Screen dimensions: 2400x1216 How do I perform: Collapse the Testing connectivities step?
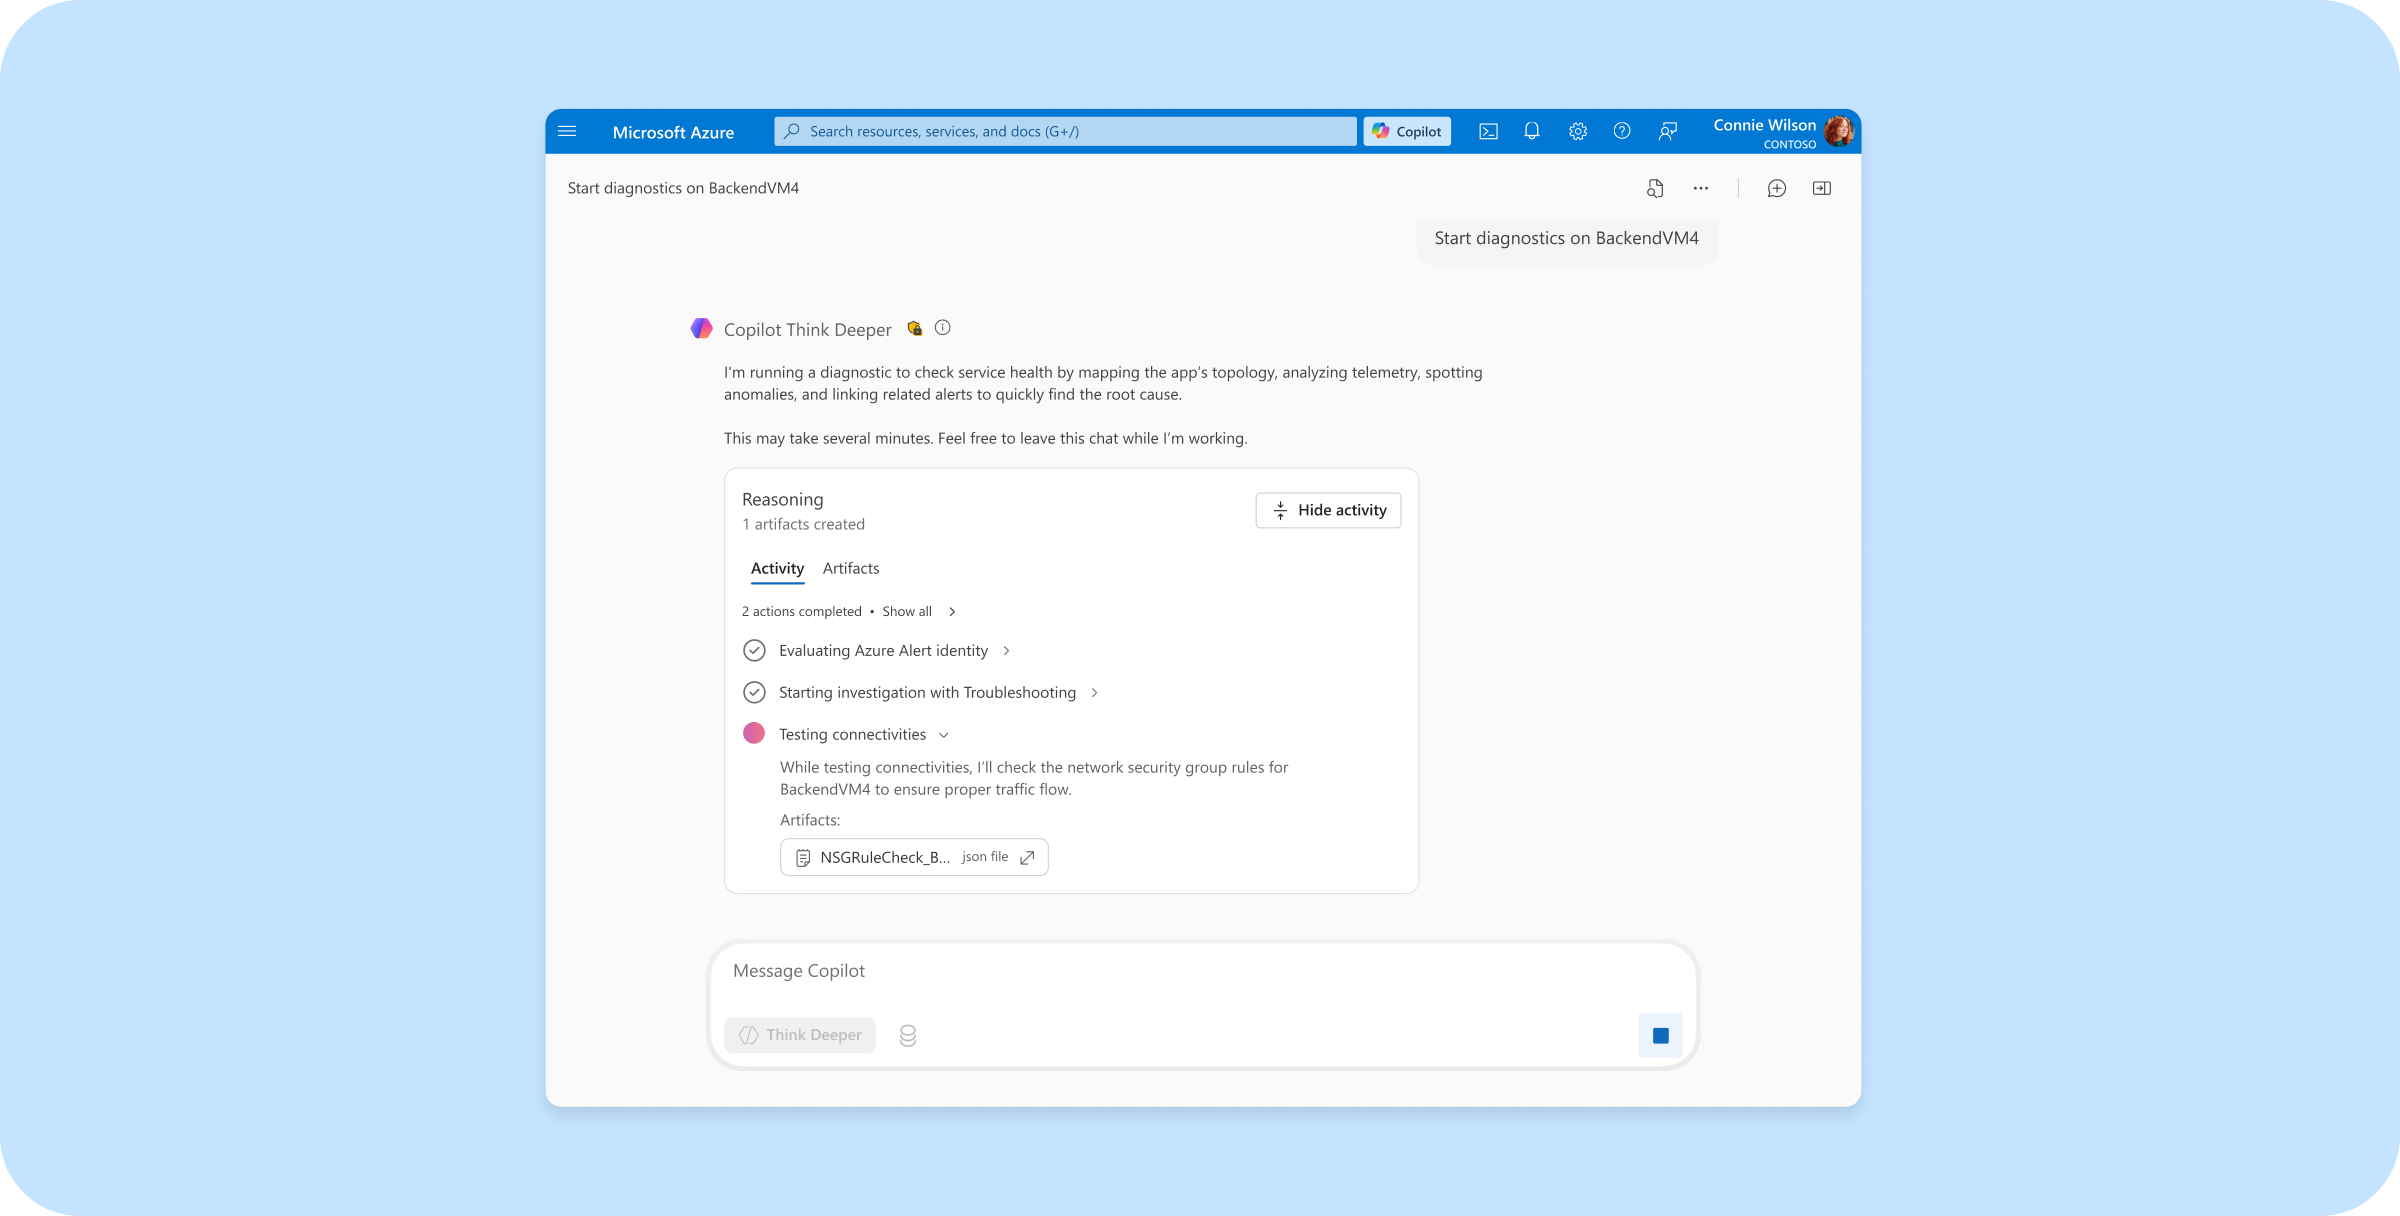(864, 734)
